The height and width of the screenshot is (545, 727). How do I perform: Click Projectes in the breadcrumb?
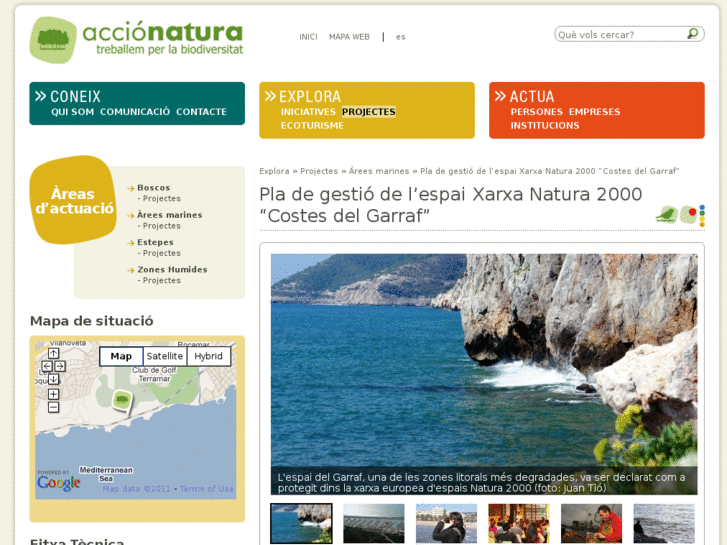tap(319, 171)
